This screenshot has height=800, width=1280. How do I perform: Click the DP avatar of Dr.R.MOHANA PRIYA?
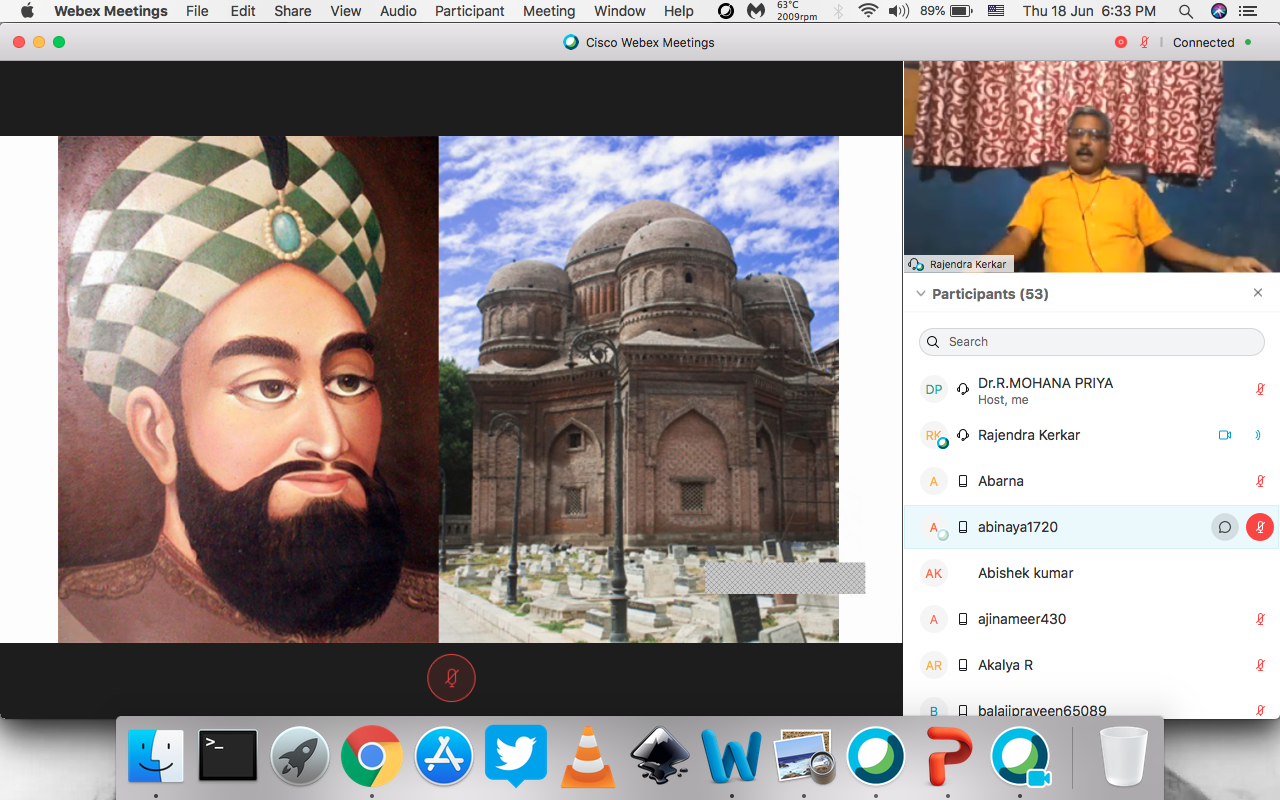click(x=934, y=390)
